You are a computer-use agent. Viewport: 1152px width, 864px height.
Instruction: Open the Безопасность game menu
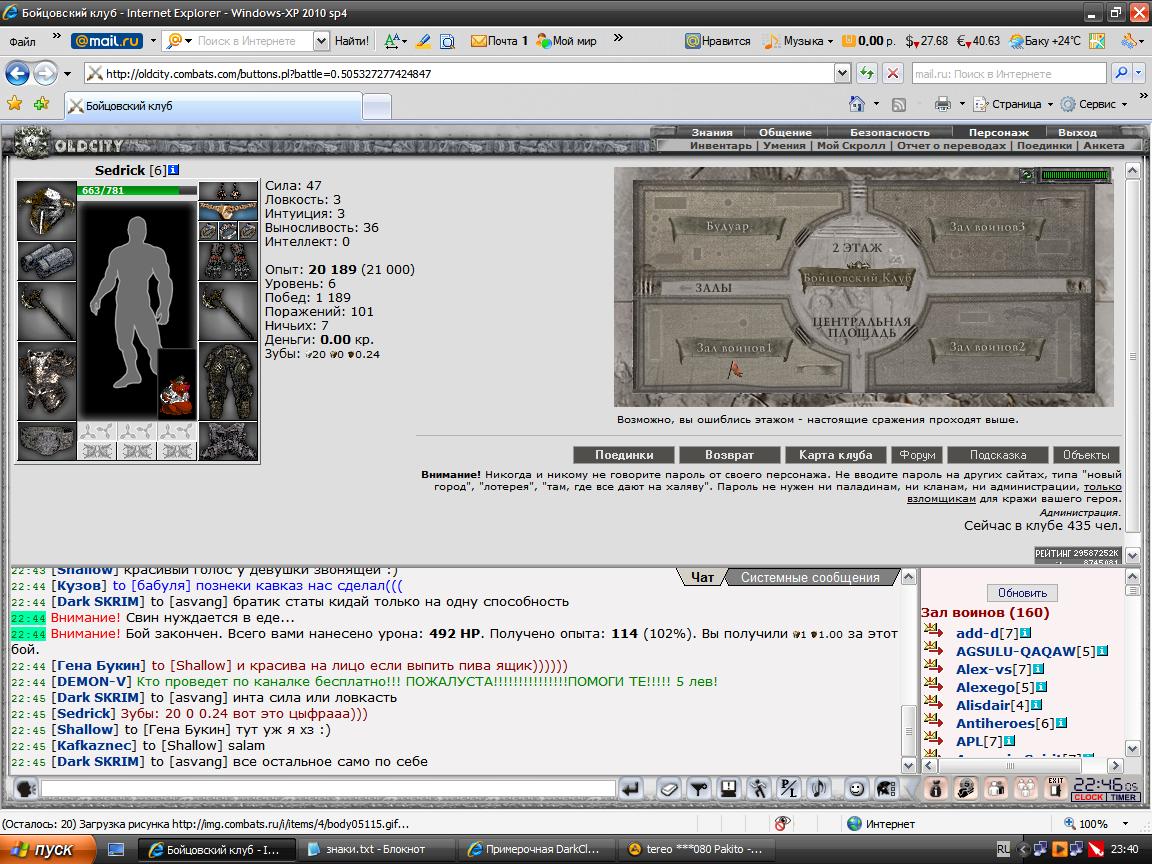click(x=890, y=132)
